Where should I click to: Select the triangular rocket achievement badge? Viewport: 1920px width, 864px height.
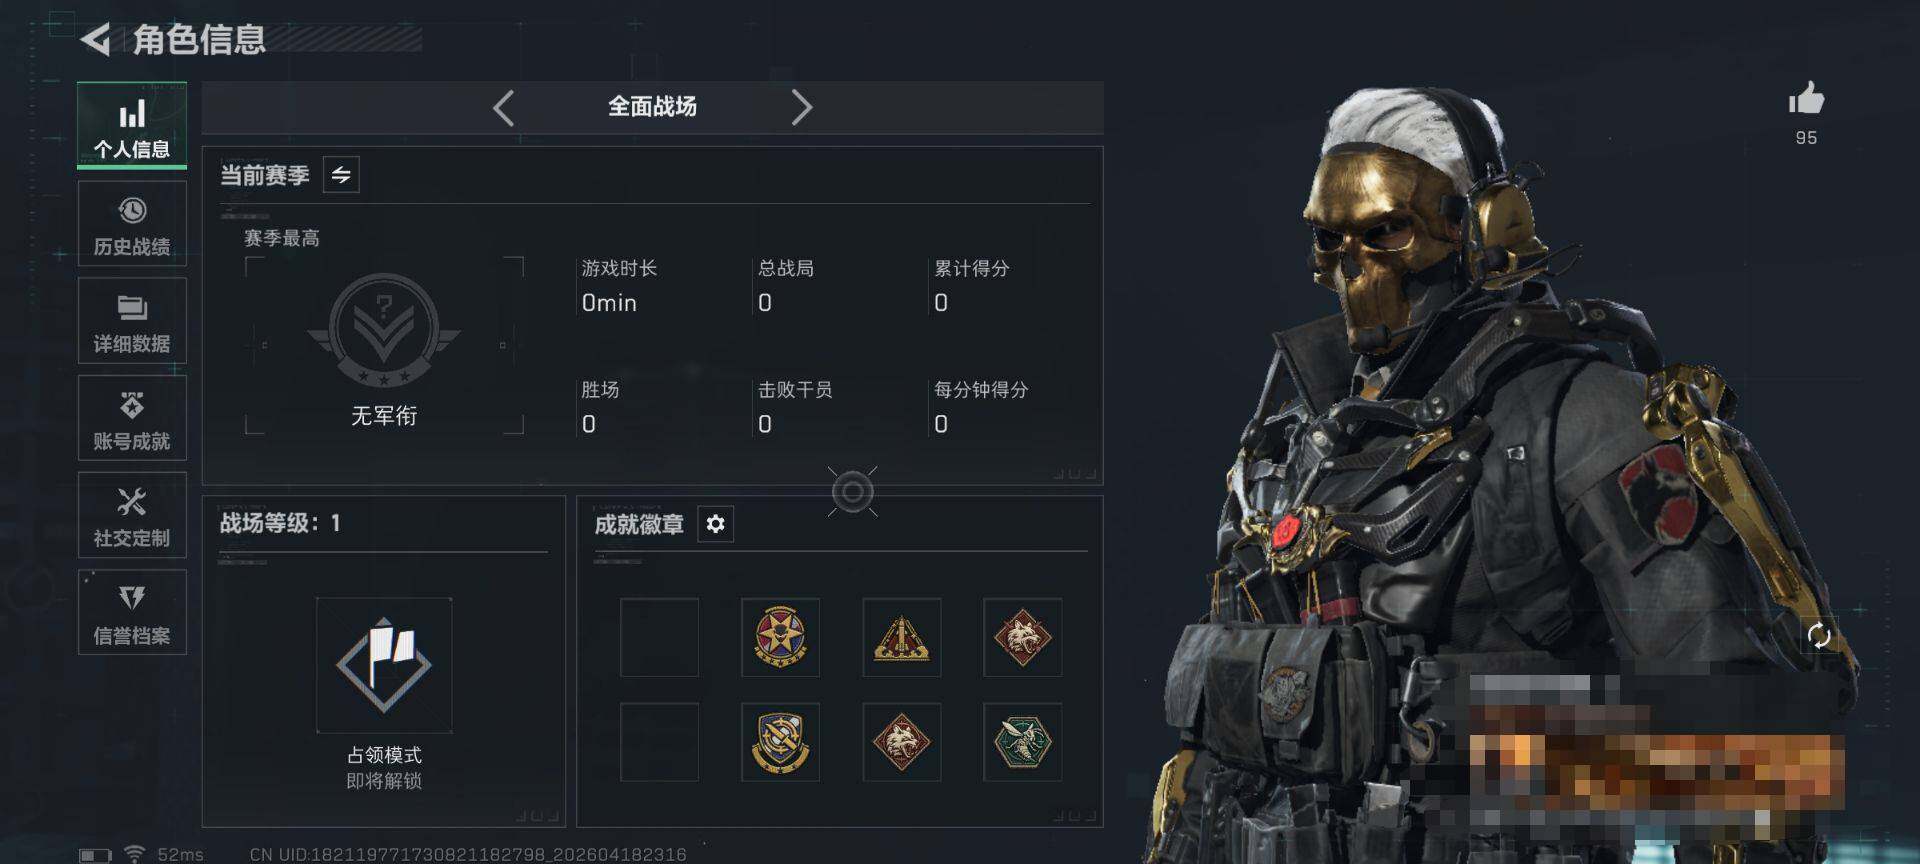coord(902,638)
